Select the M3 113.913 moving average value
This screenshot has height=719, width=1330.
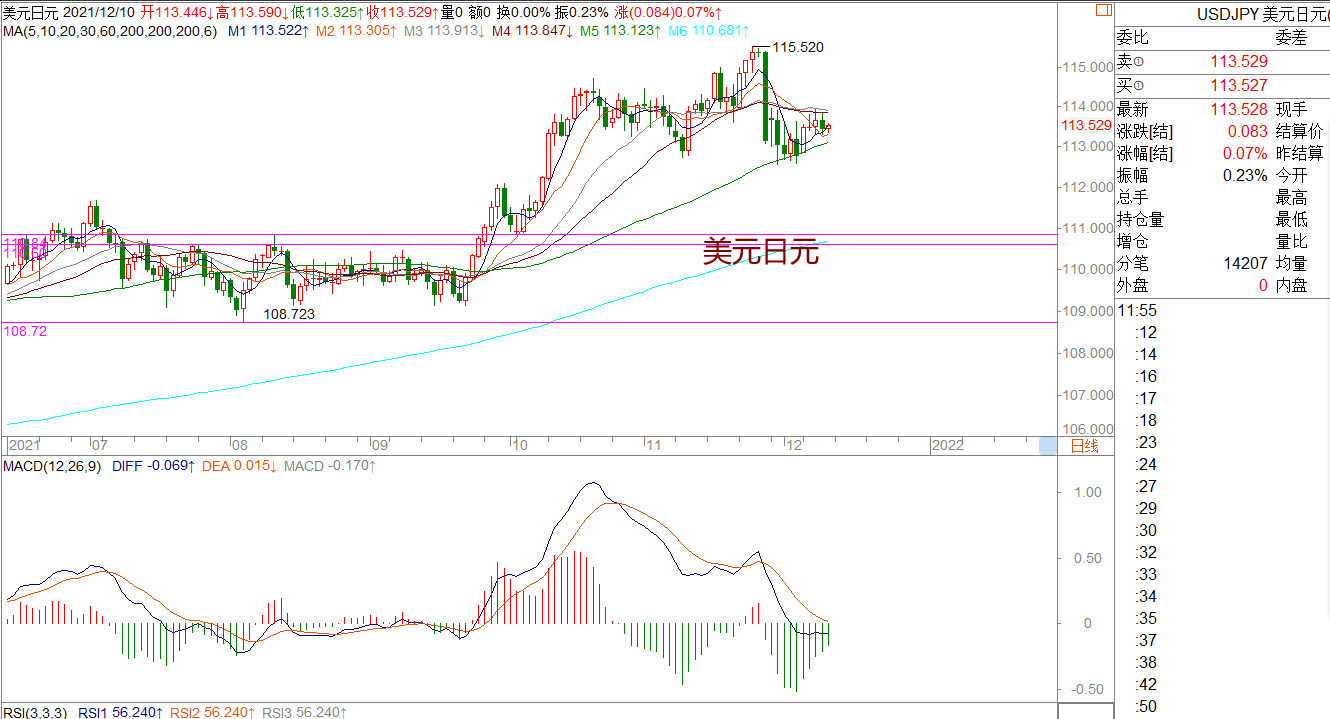(x=445, y=31)
